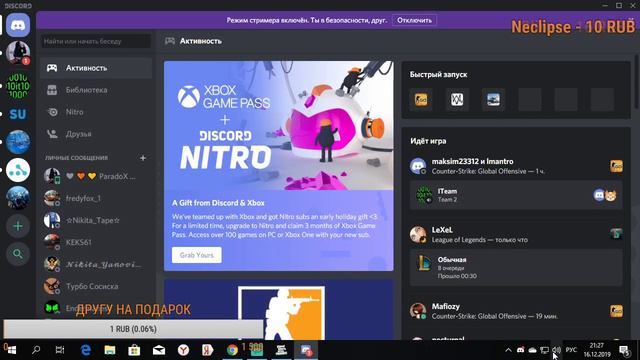Open Библиотека section

tap(96, 90)
